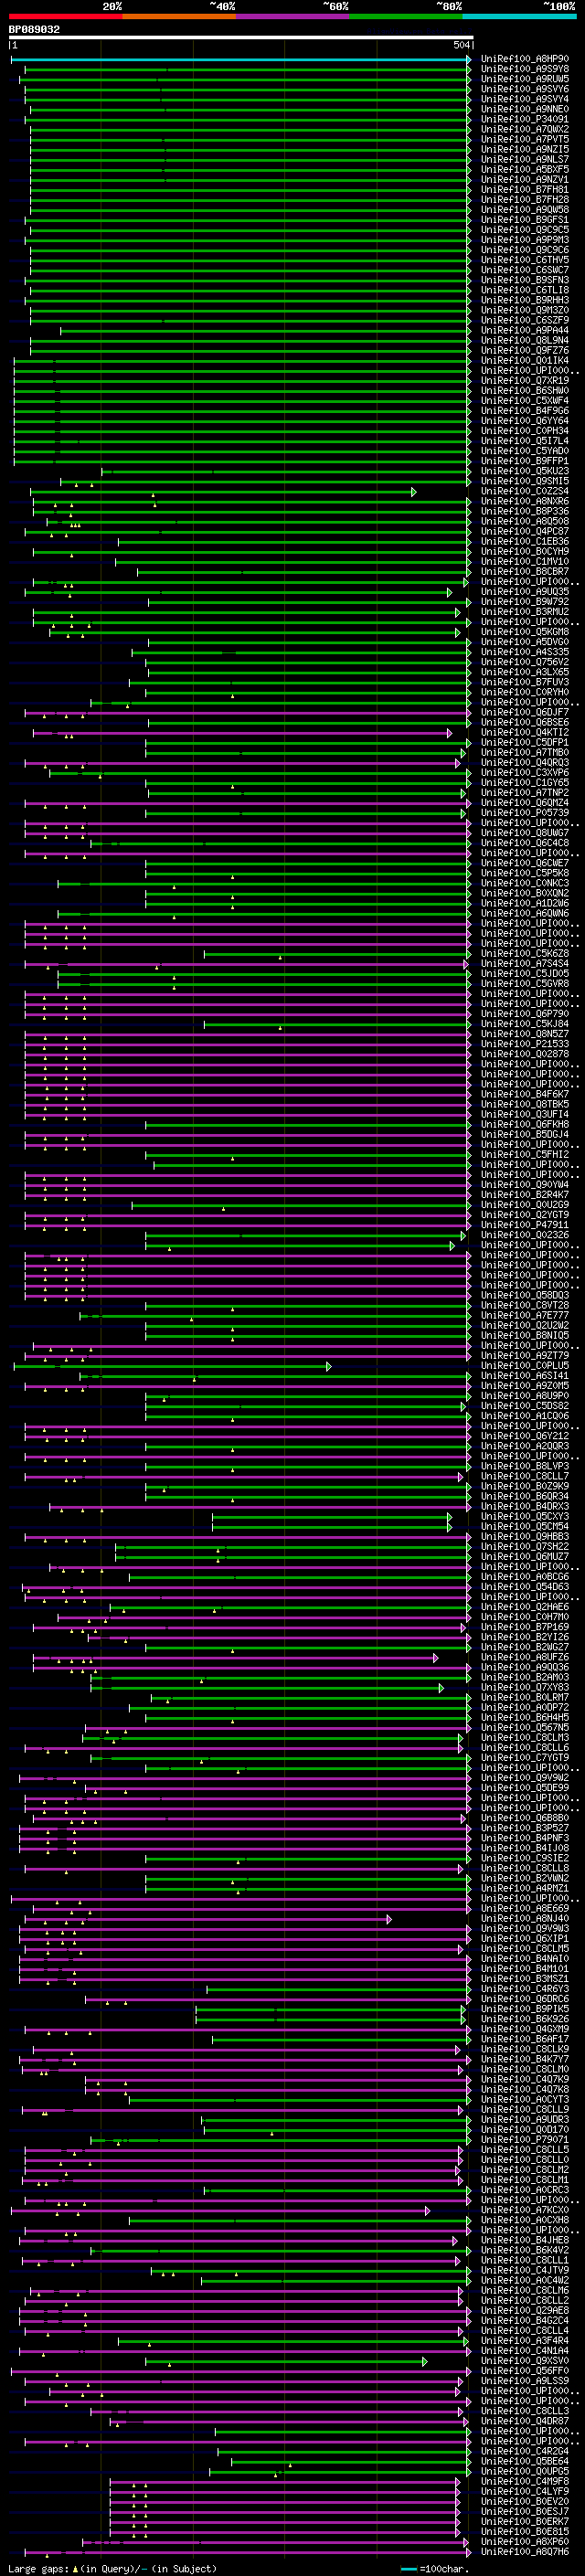Image resolution: width=585 pixels, height=2576 pixels.
Task: Select label UniRef100_P05739
Action: pyautogui.click(x=525, y=812)
